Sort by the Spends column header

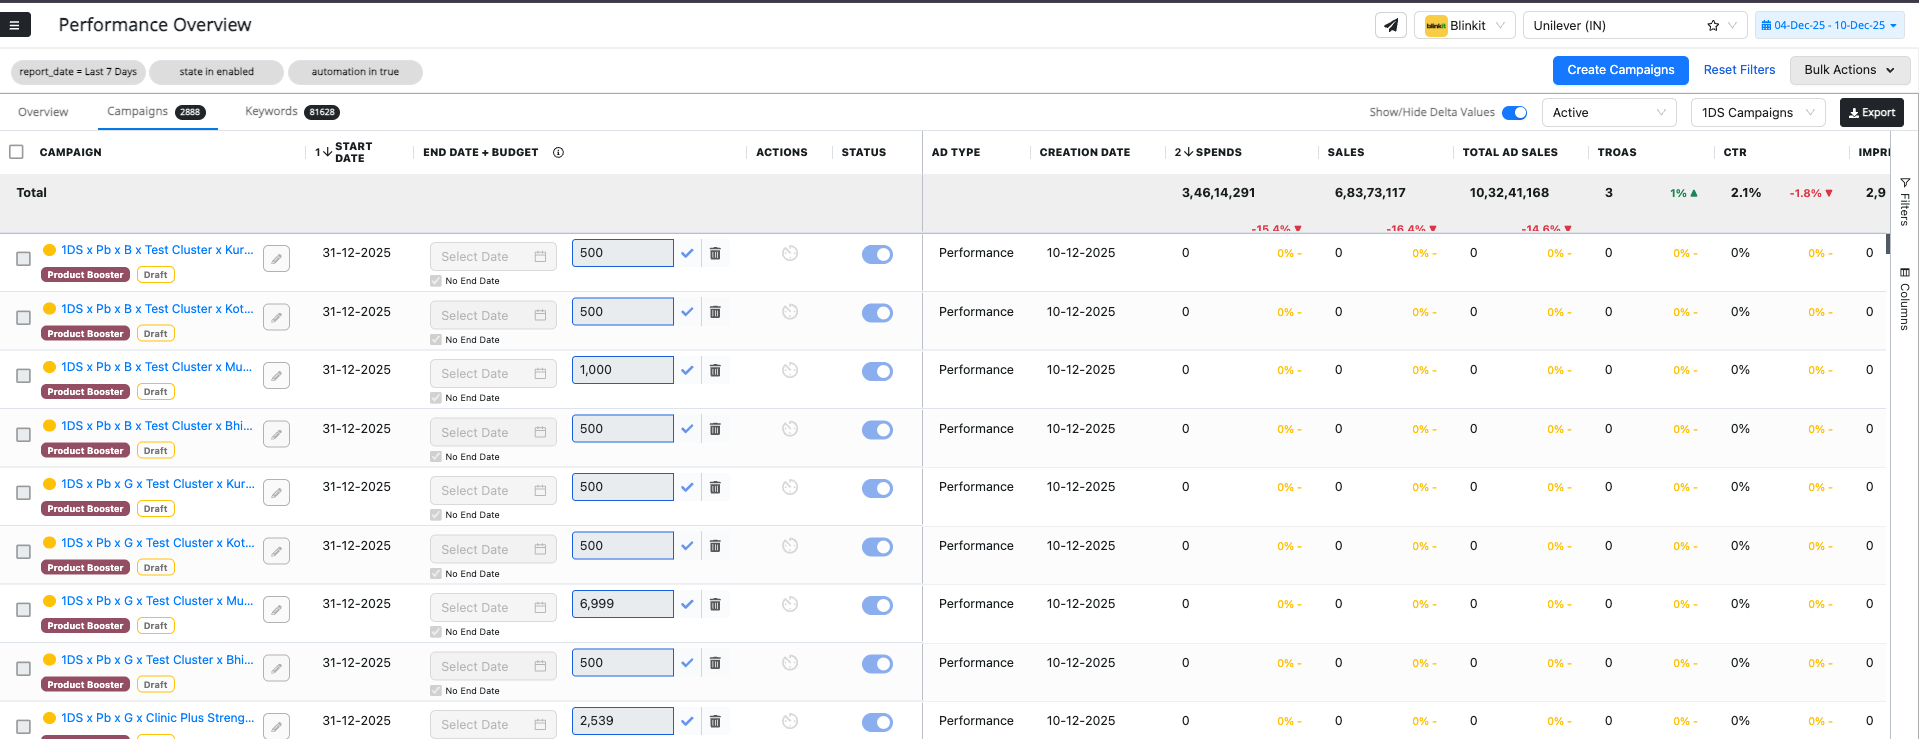coord(1218,152)
